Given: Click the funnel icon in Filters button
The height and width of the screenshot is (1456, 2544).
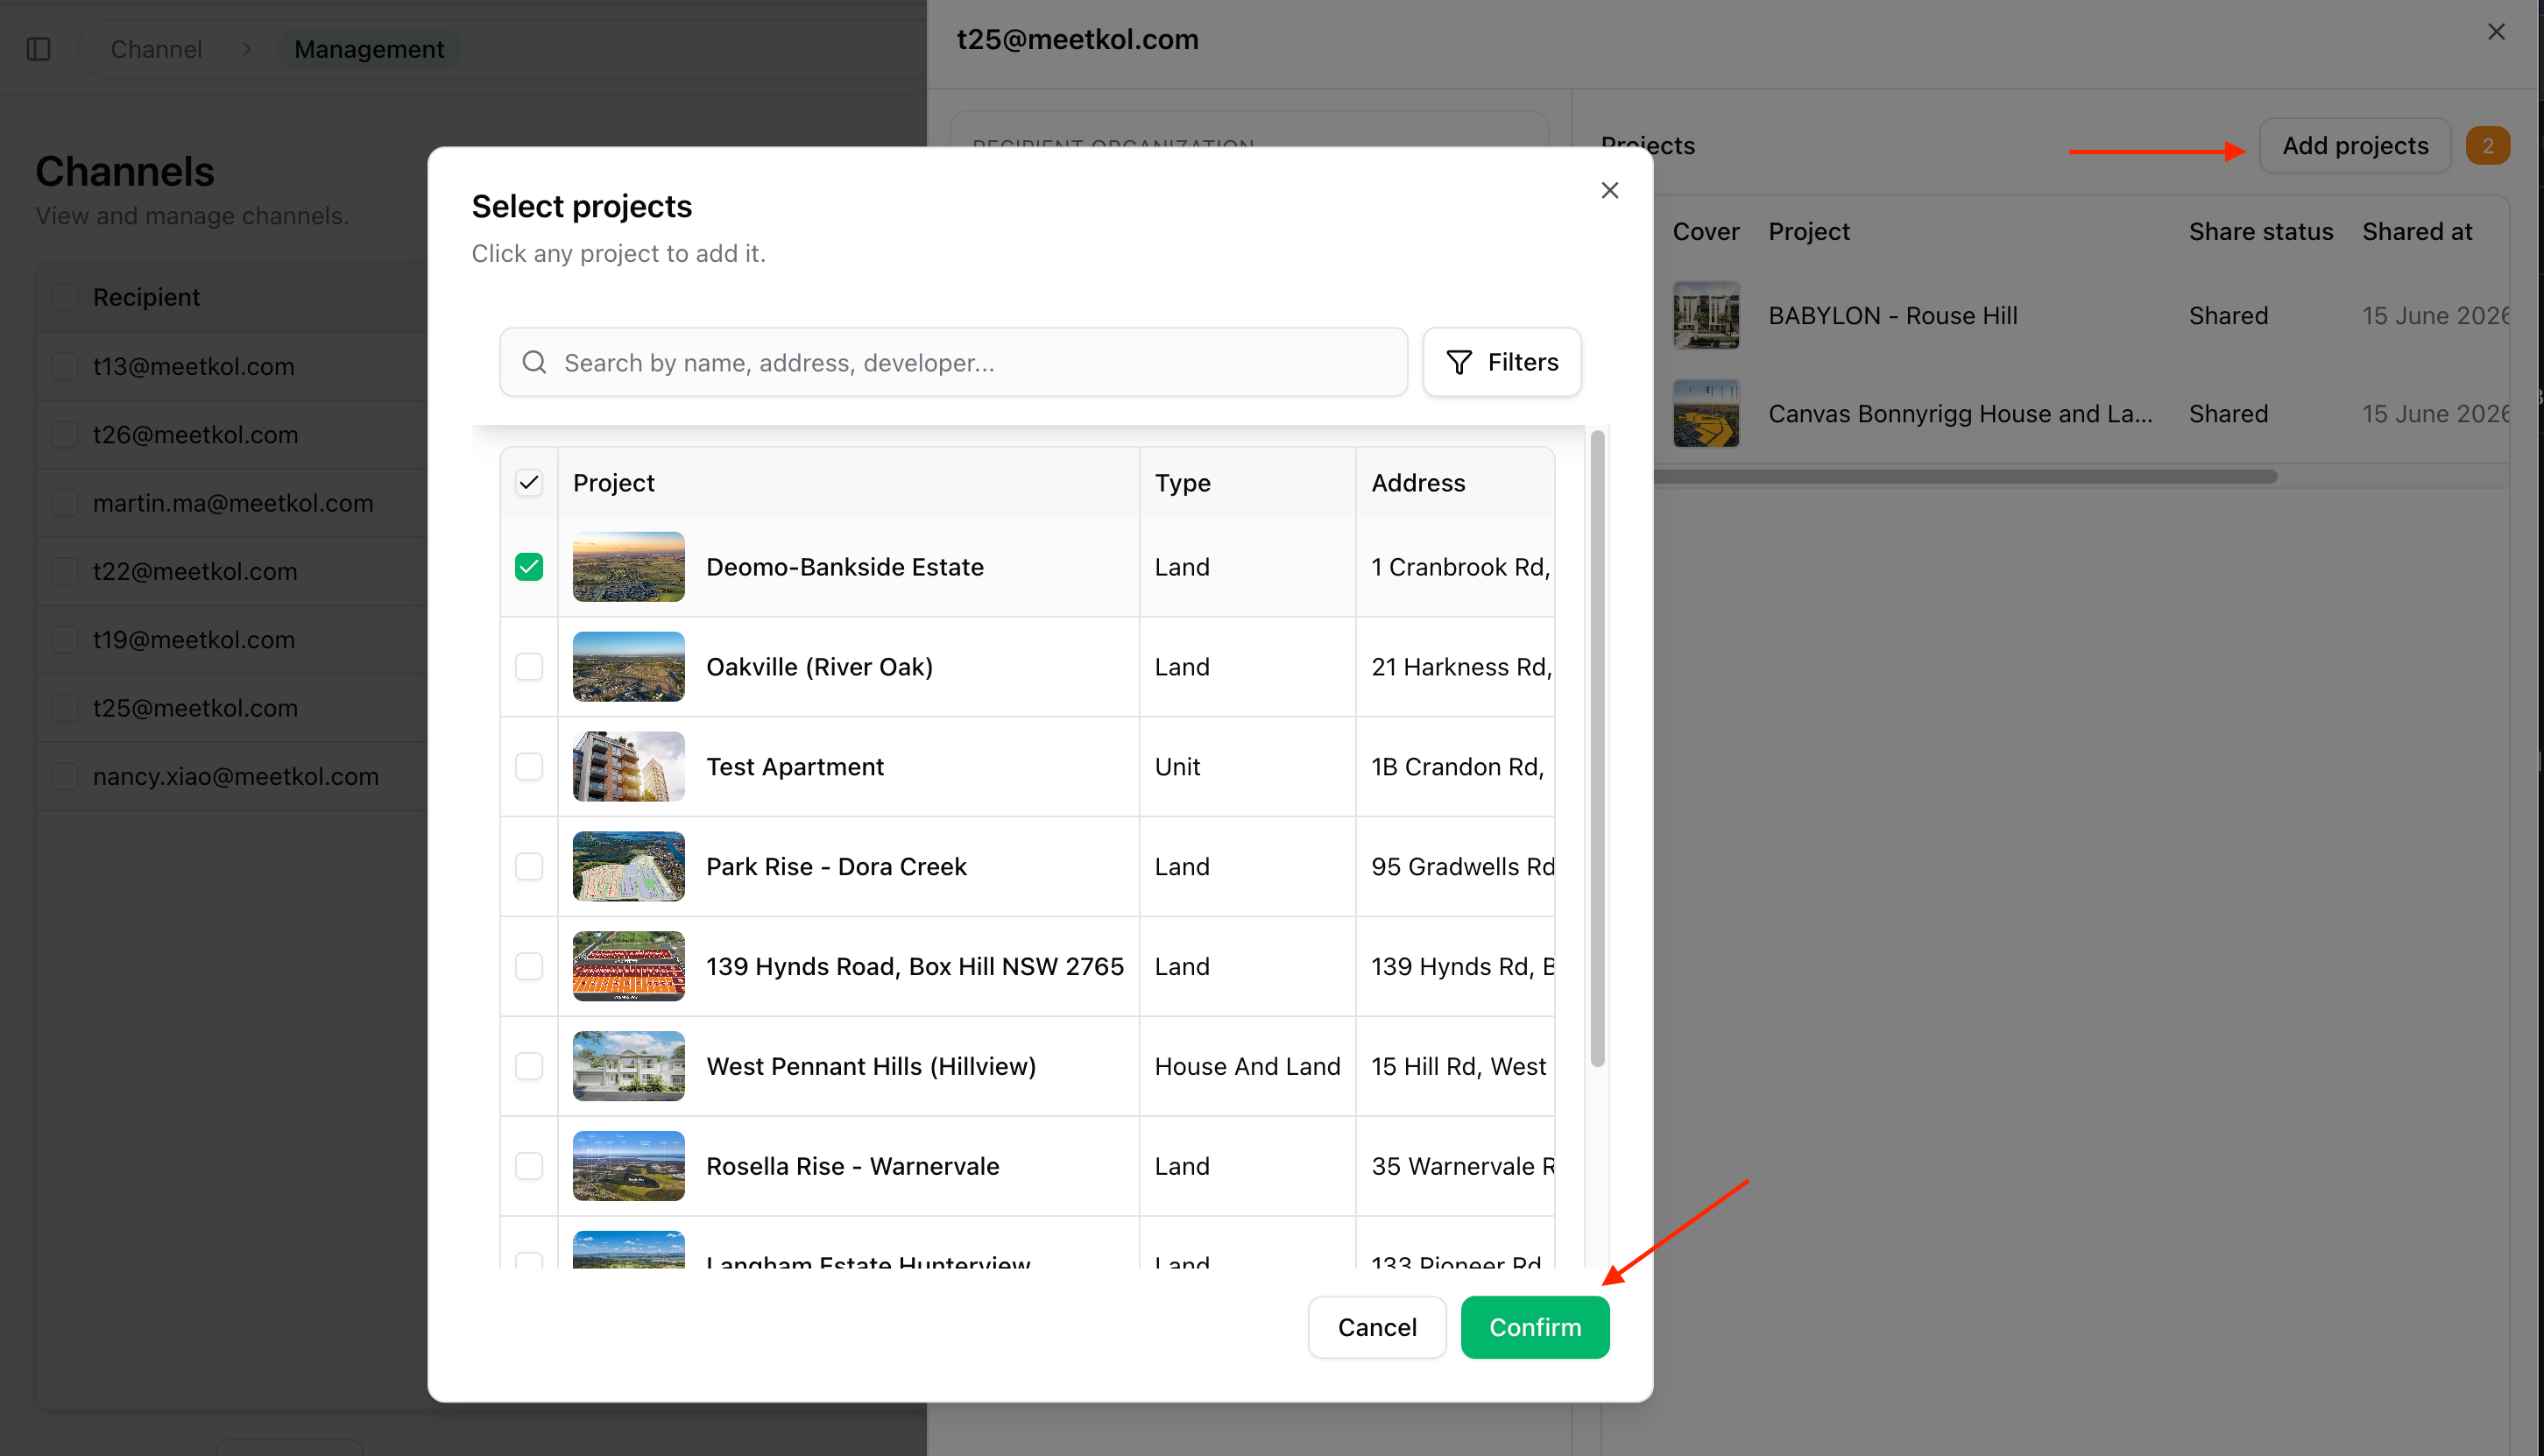Looking at the screenshot, I should tap(1459, 362).
